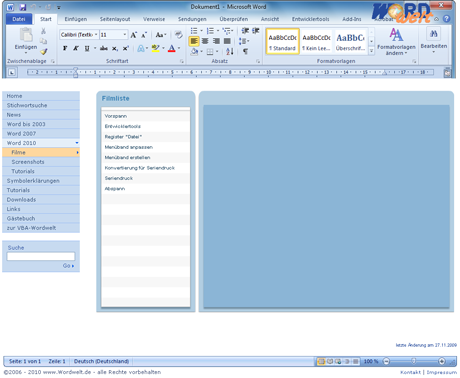460x378 pixels.
Task: Toggle paragraph marks pilcrow button
Action: point(245,51)
